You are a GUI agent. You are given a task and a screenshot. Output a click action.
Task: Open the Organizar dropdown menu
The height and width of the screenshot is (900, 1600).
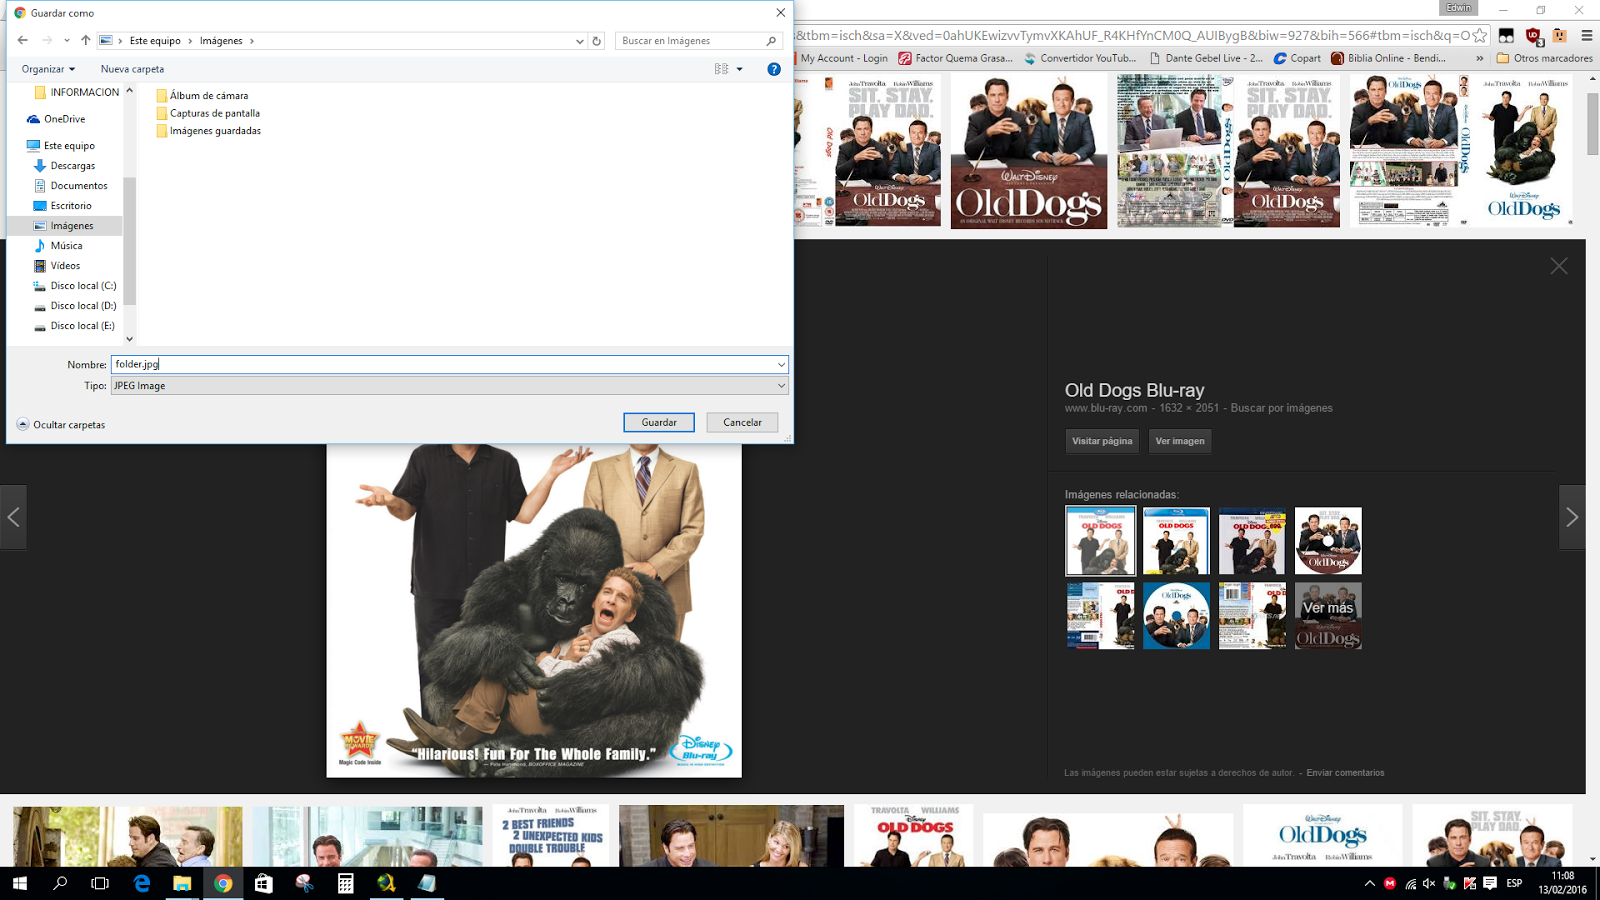pos(48,69)
